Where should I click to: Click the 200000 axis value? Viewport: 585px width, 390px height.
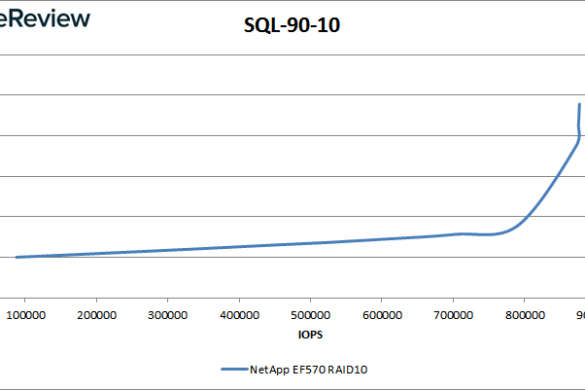coord(97,315)
